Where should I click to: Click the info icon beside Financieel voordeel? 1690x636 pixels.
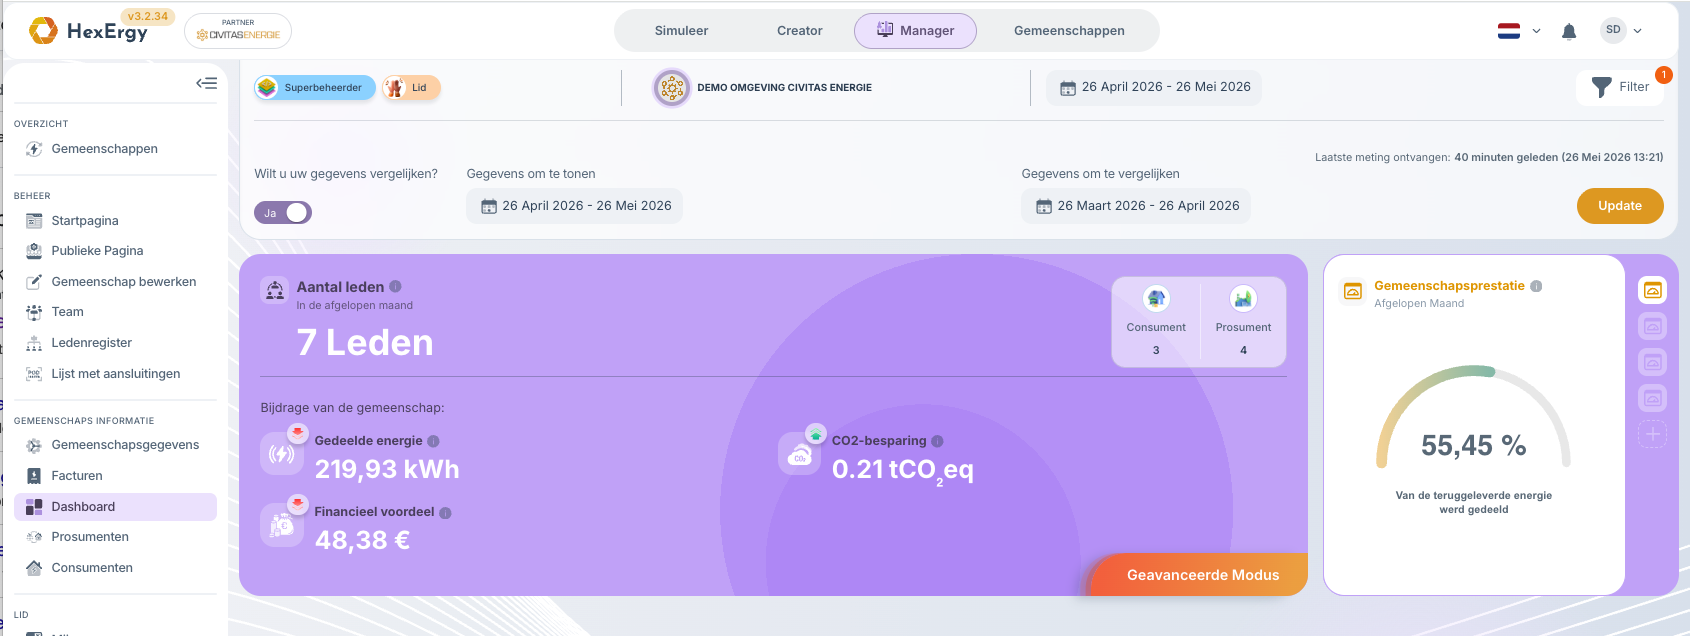point(445,513)
